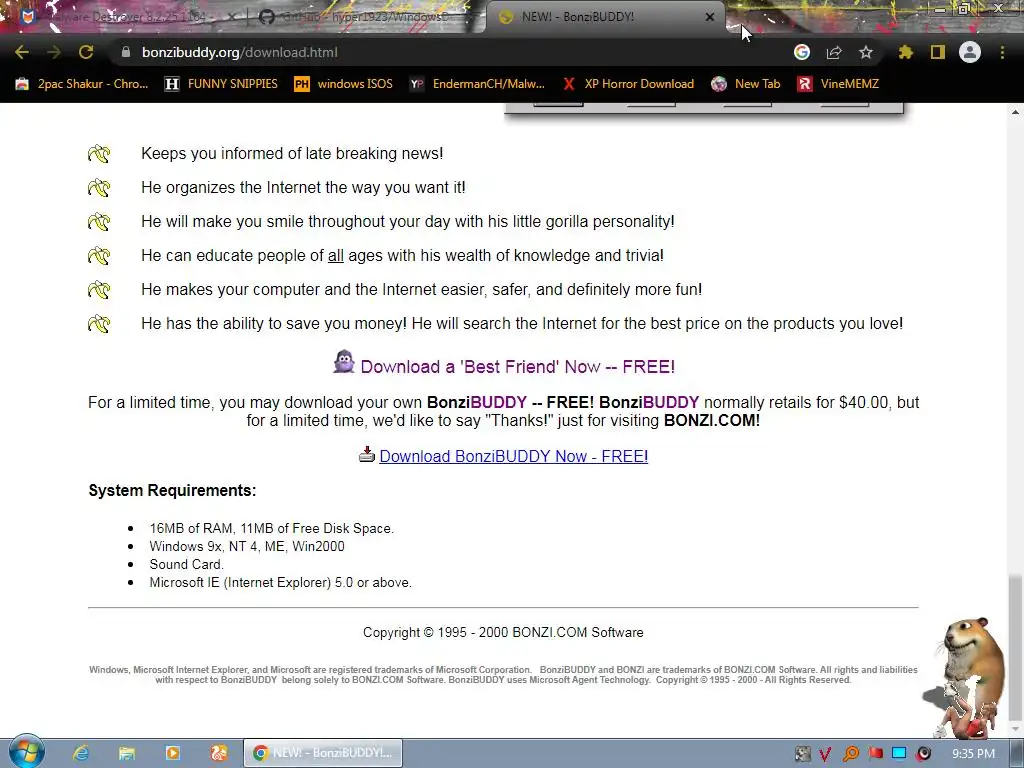This screenshot has height=768, width=1024.
Task: Click the scrollbar up arrow
Action: pyautogui.click(x=1015, y=112)
